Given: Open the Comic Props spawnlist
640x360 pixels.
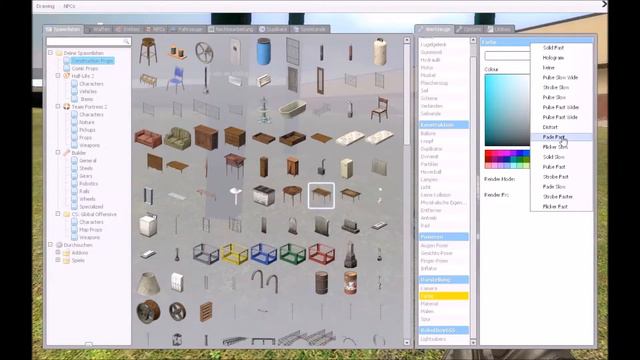Looking at the screenshot, I should (84, 68).
